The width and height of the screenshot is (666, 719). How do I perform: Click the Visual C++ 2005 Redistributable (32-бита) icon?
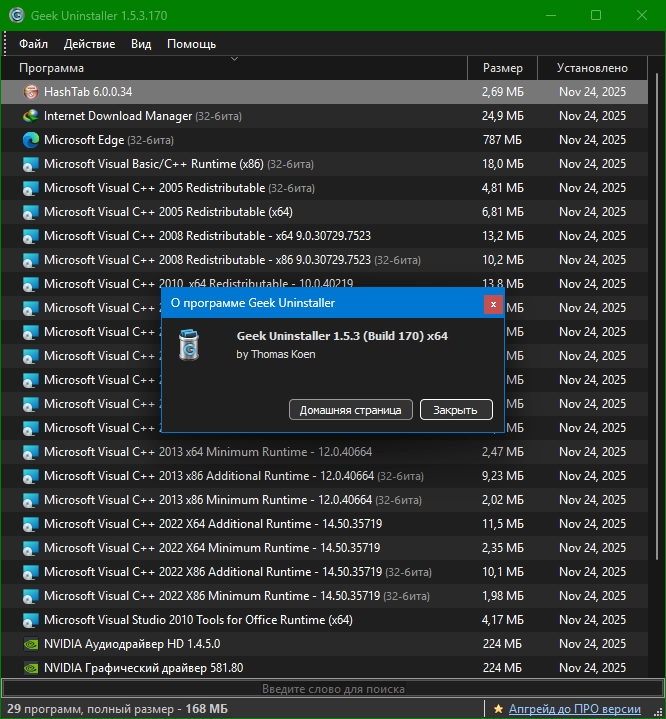pos(31,188)
